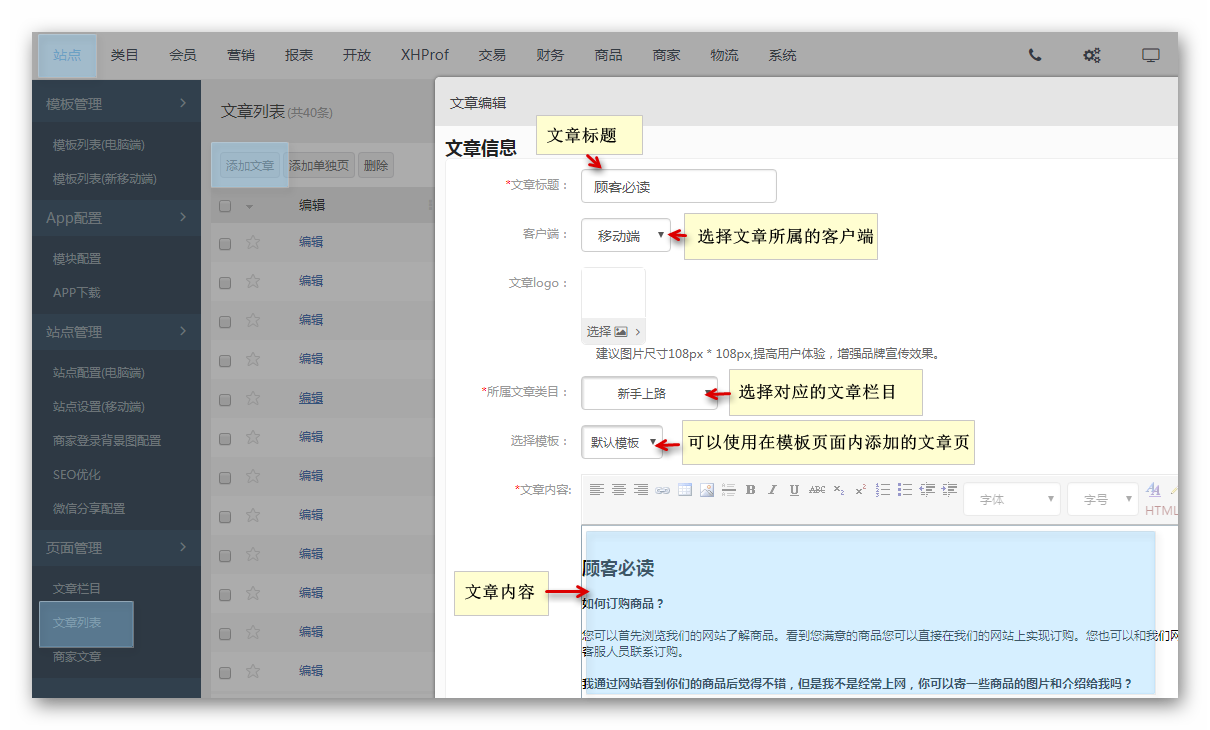This screenshot has height=730, width=1210.
Task: Click the 添加文章 button
Action: [x=250, y=165]
